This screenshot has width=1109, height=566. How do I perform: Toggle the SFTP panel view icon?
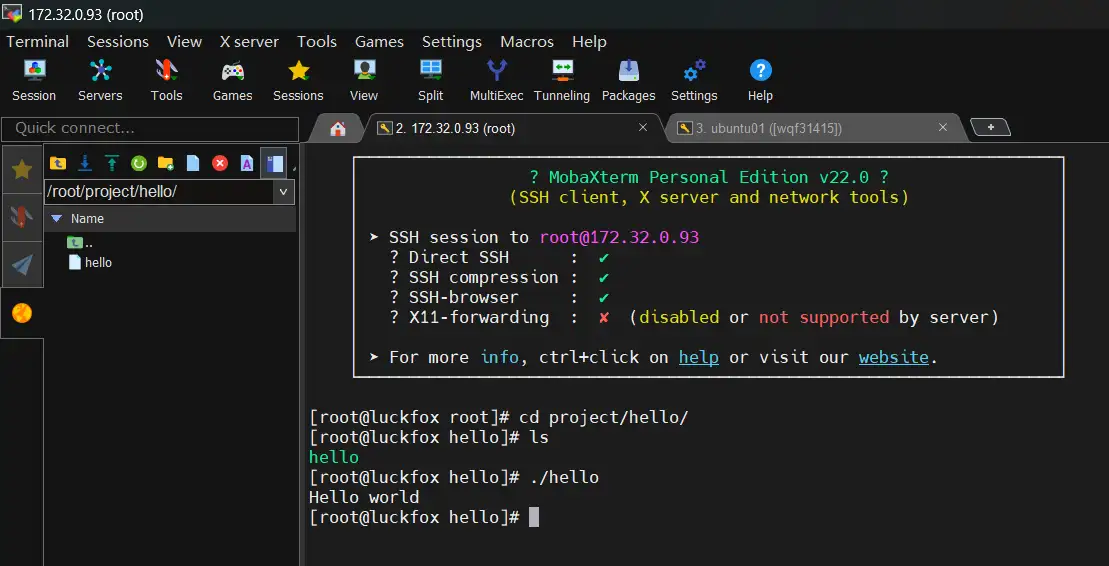[x=274, y=163]
